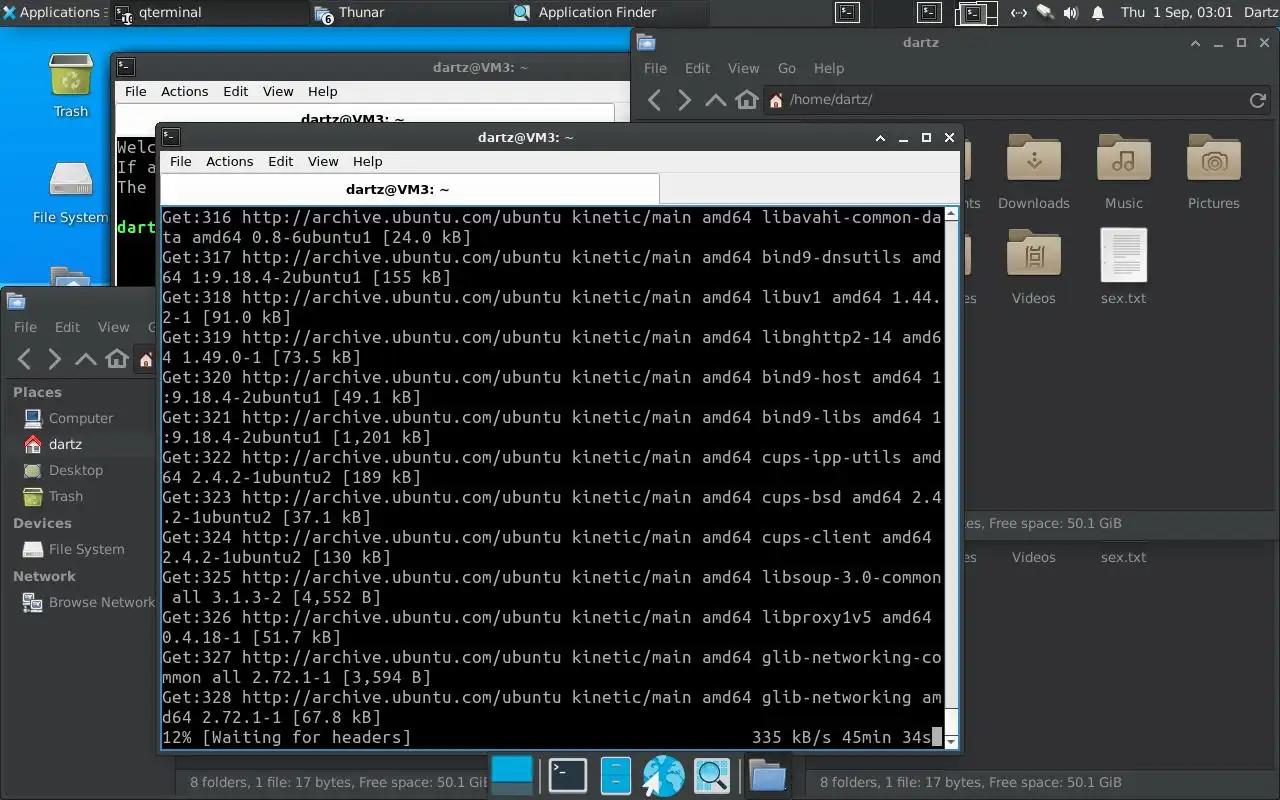1280x800 pixels.
Task: Select the sex.txt file icon
Action: [1124, 255]
